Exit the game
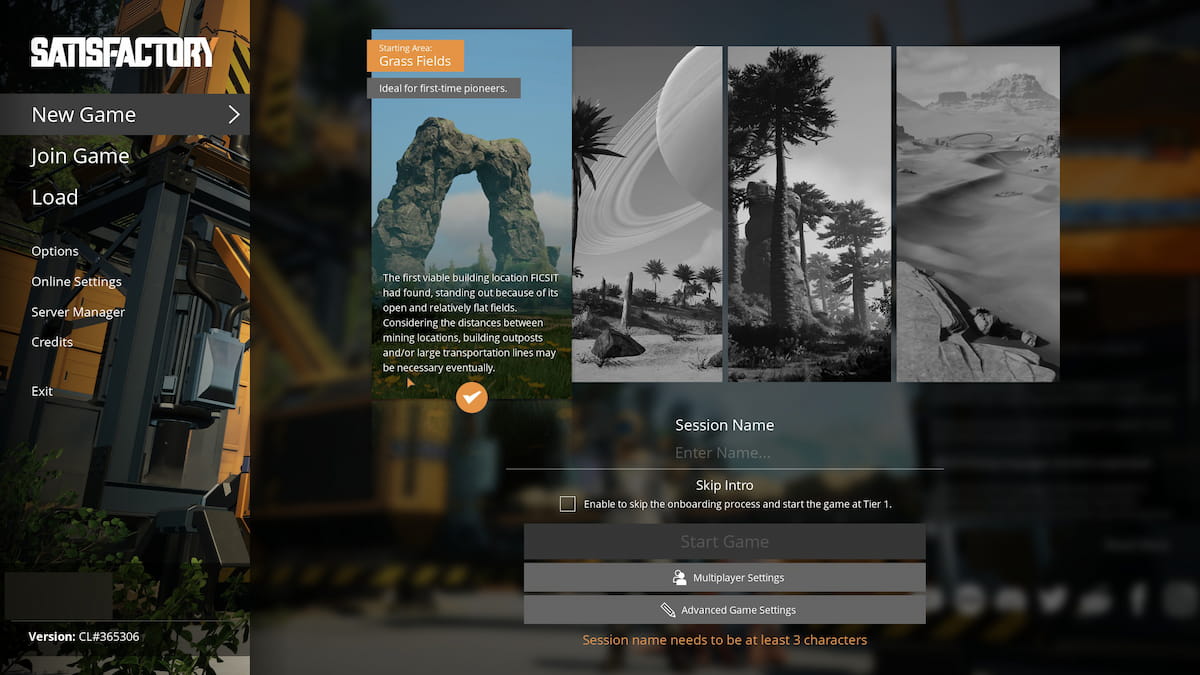The height and width of the screenshot is (675, 1200). [42, 391]
